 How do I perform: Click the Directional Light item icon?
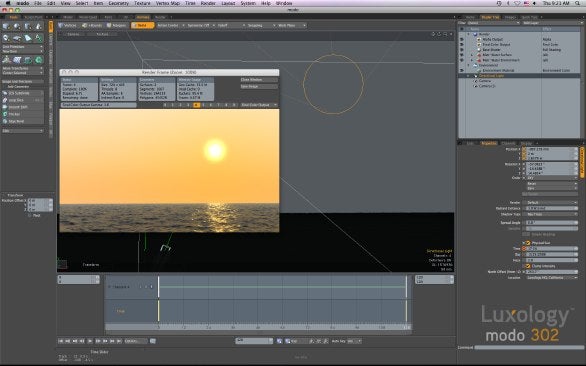click(475, 76)
